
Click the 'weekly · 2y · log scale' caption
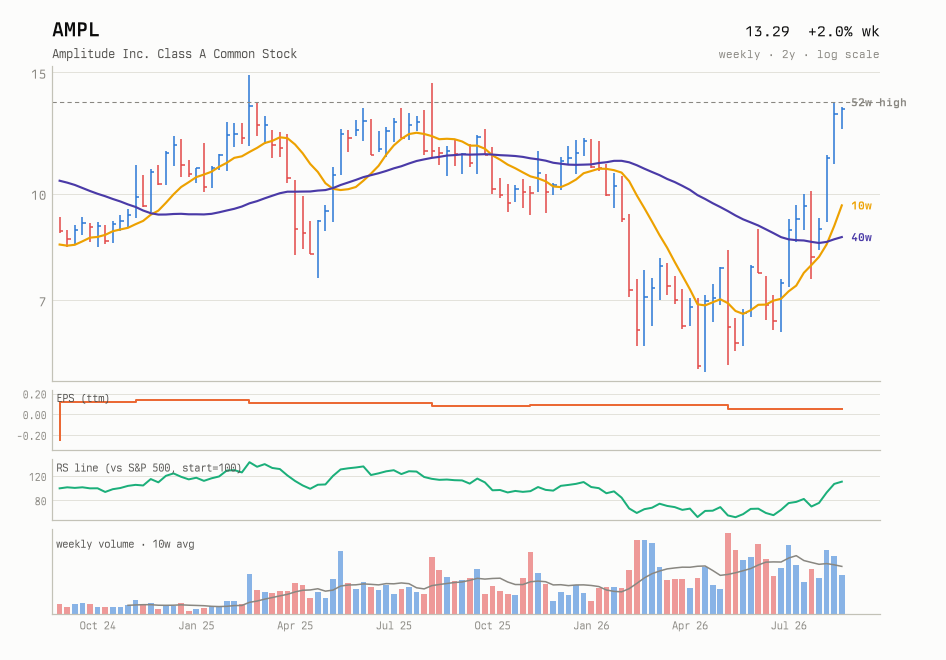799,54
